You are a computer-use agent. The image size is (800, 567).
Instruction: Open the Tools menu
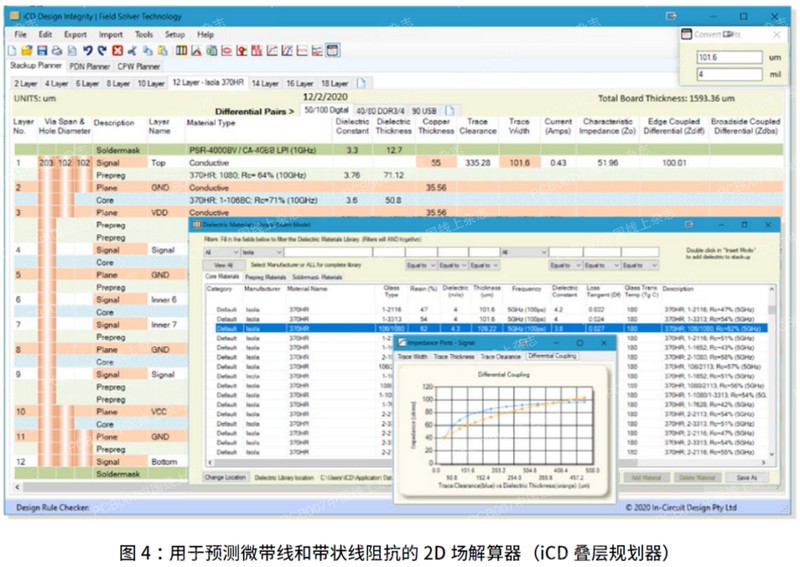coord(144,34)
